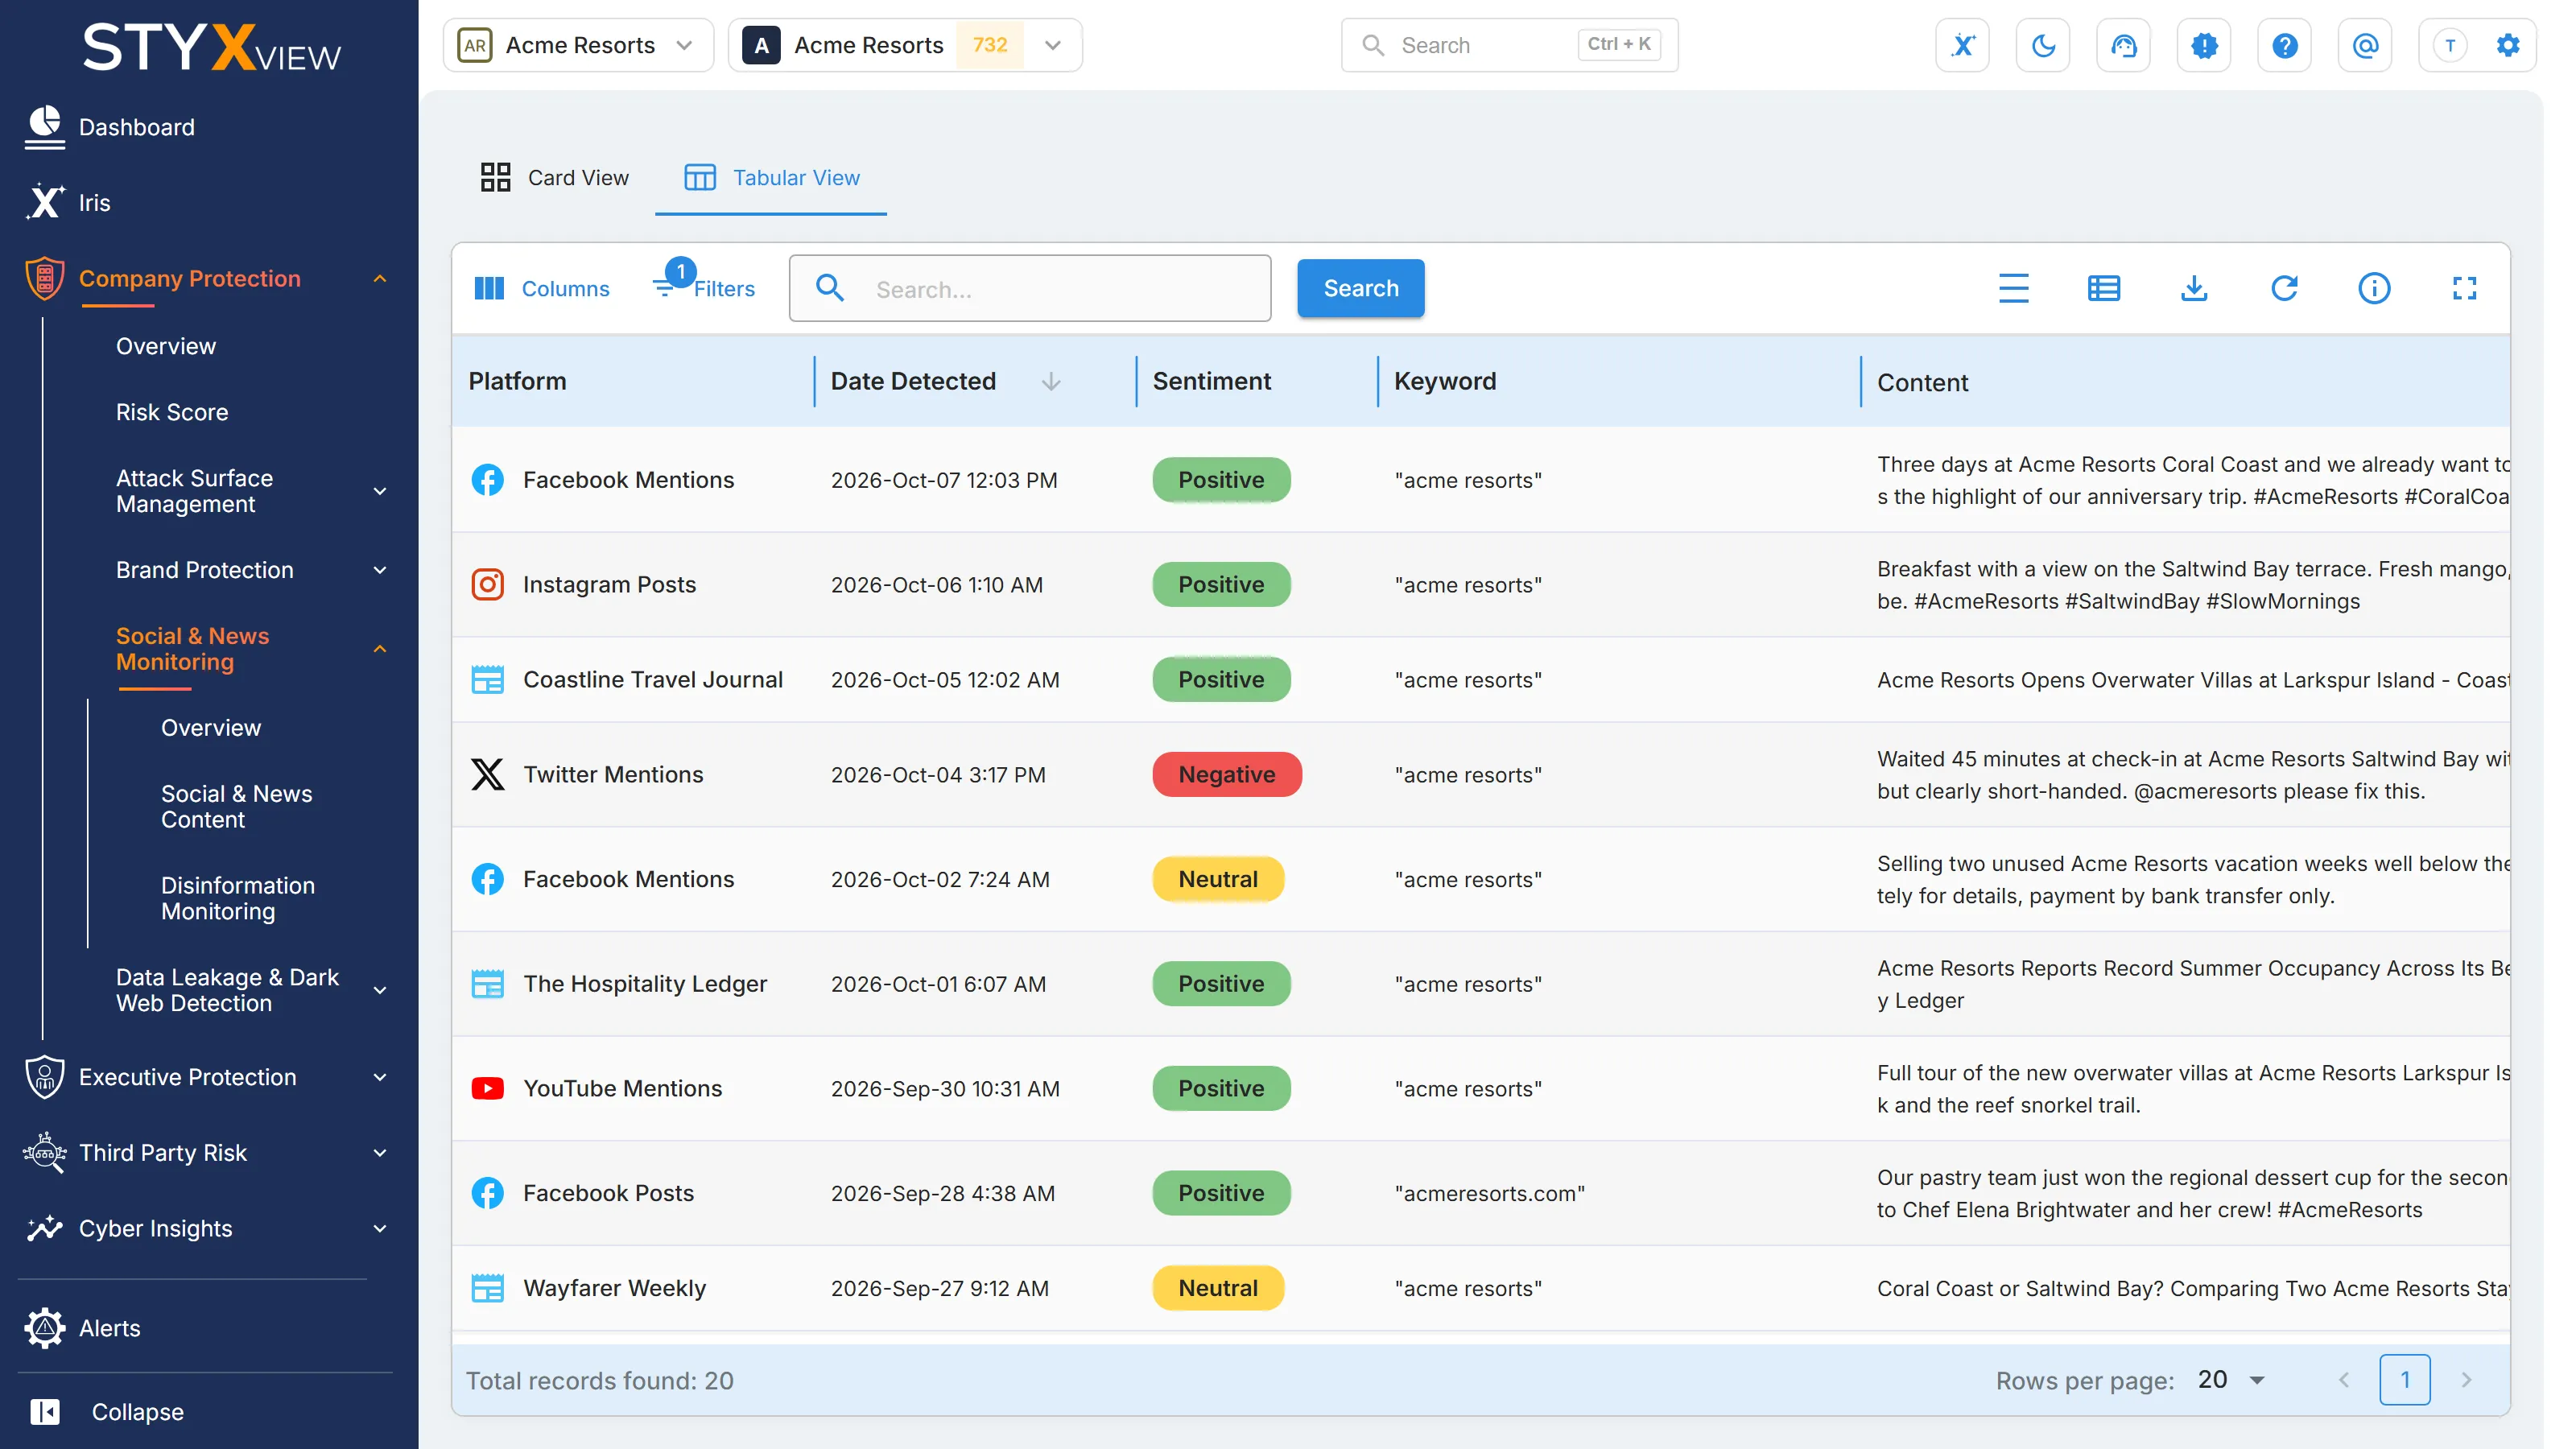The width and height of the screenshot is (2576, 1449).
Task: Sort by Date Detected arrow
Action: (1050, 381)
